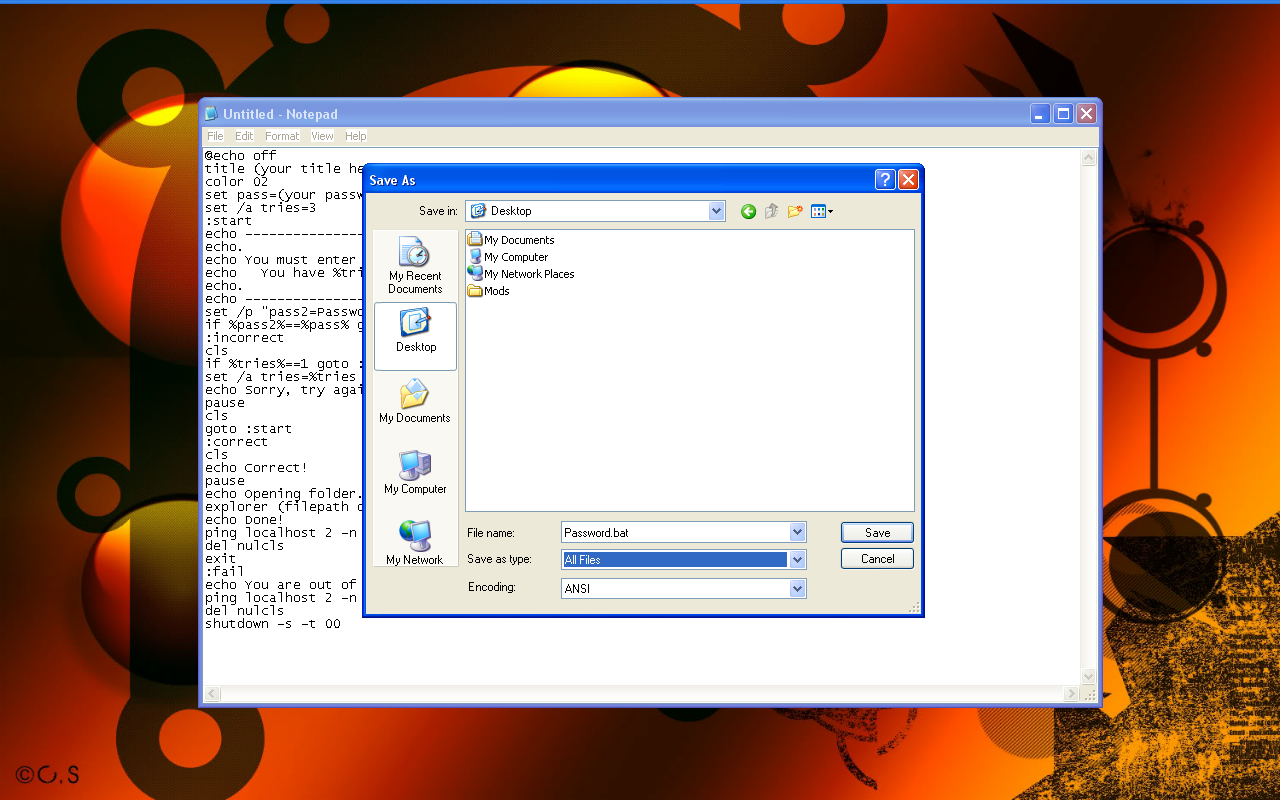Click the ':start' label line in Notepad
Viewport: 1280px width, 800px height.
coord(229,221)
